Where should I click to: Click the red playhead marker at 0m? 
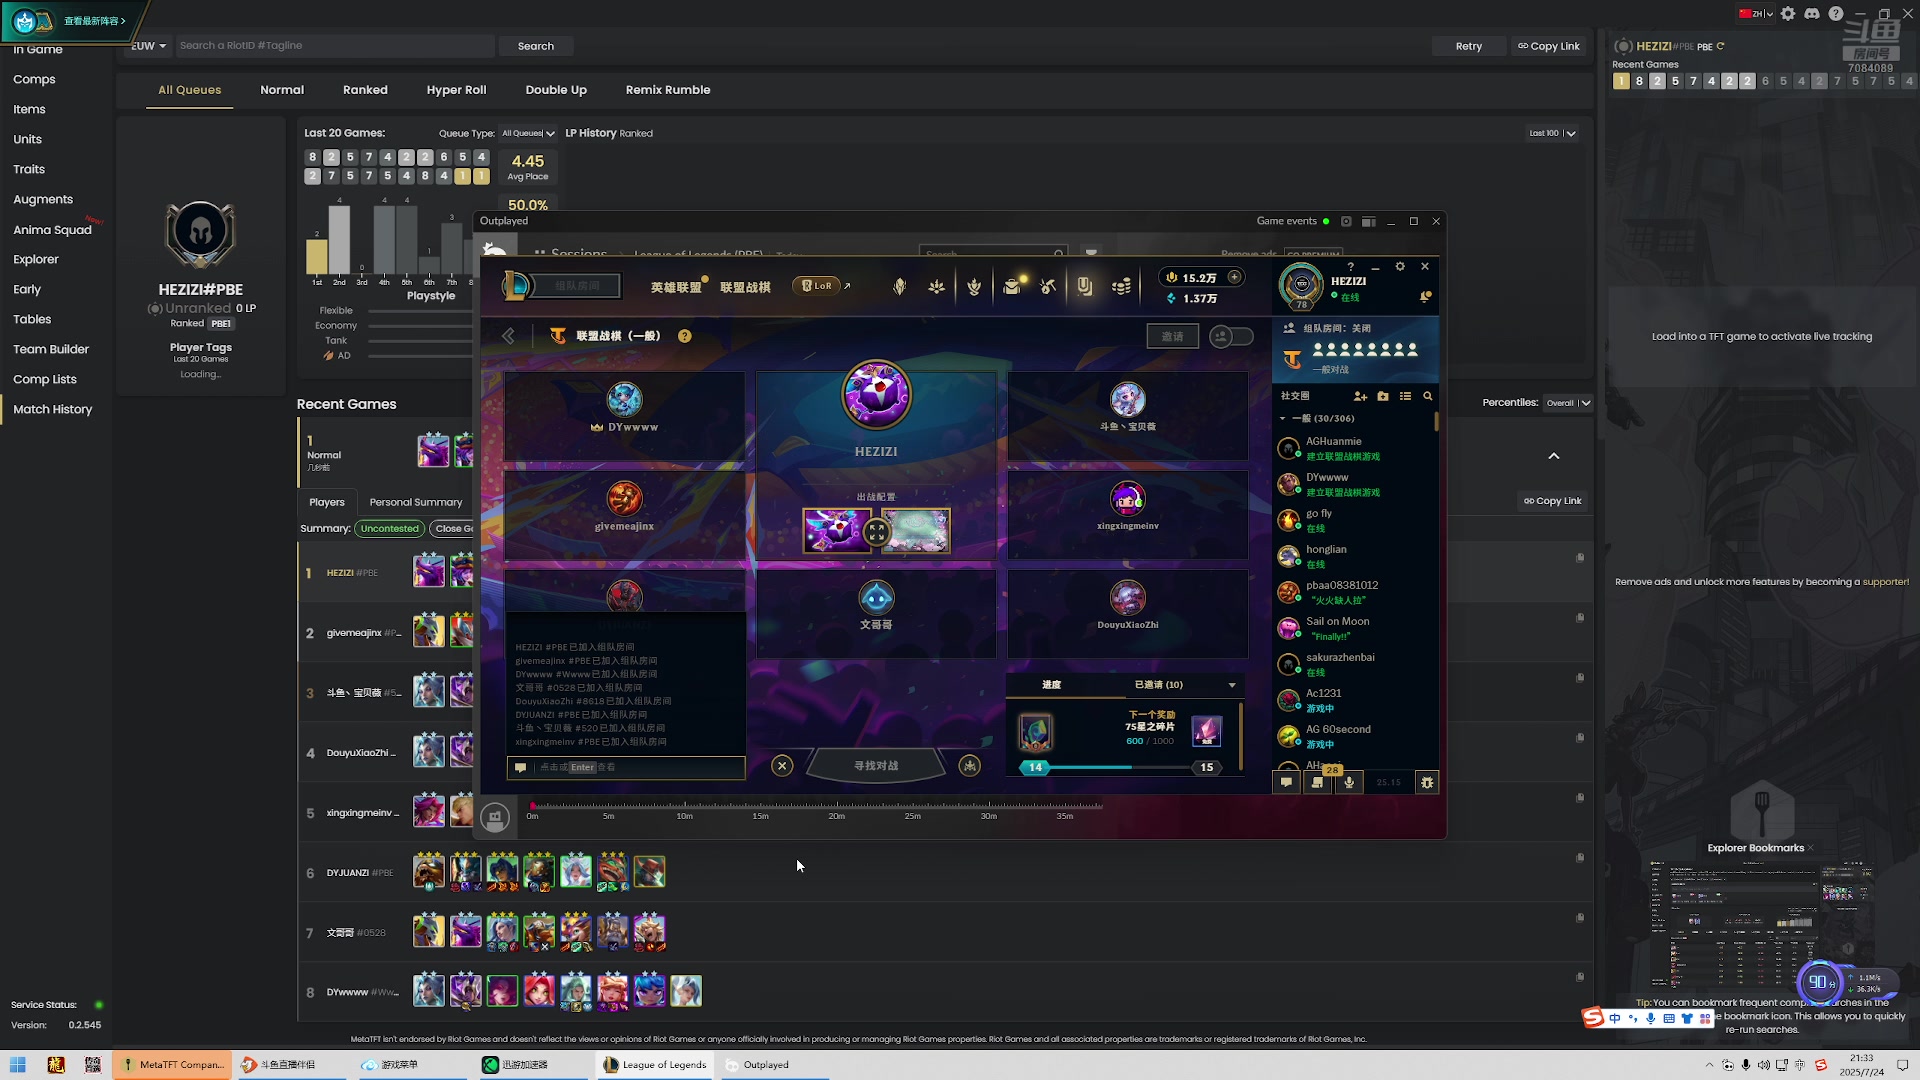[x=533, y=805]
